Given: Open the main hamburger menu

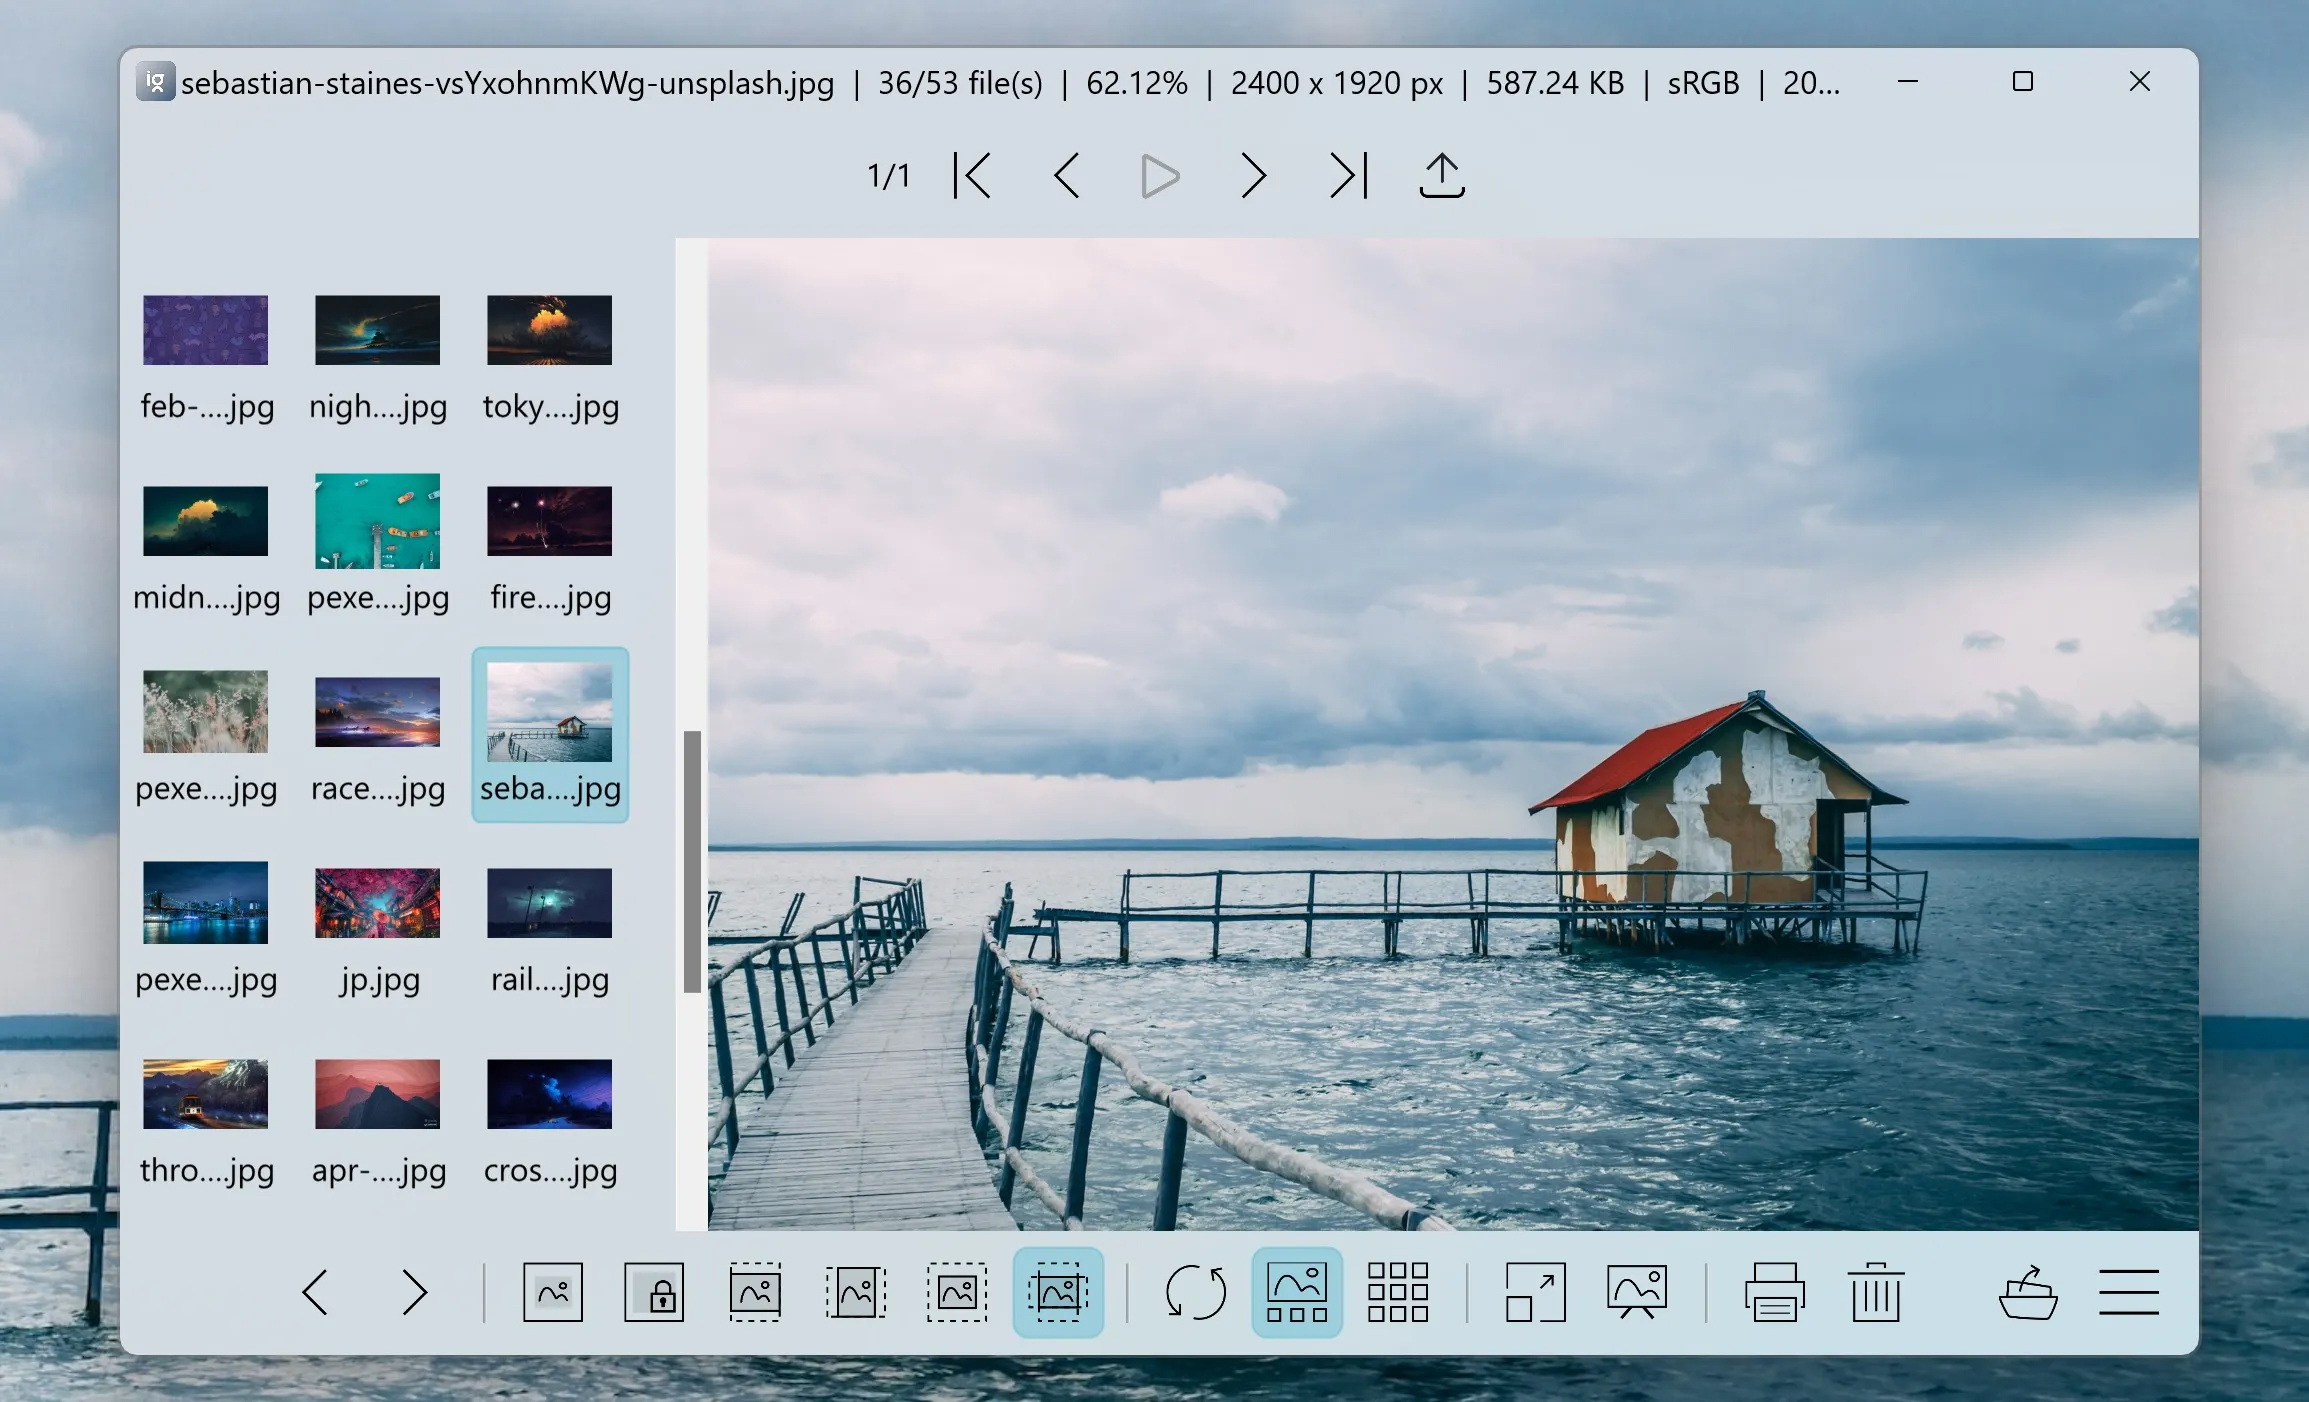Looking at the screenshot, I should coord(2129,1292).
